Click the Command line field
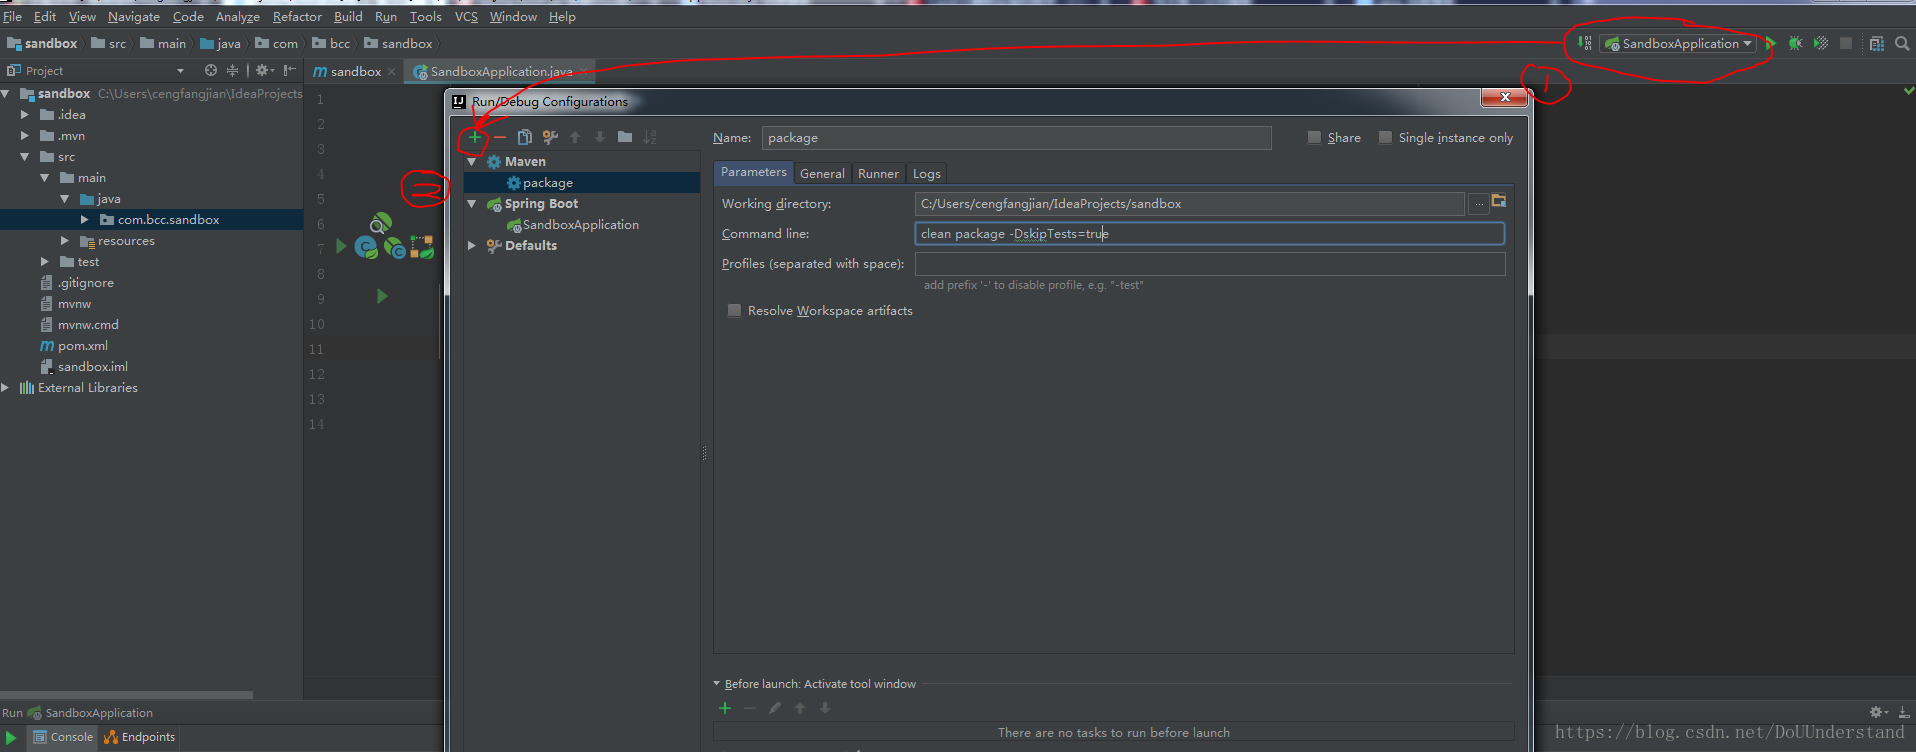 (1209, 233)
